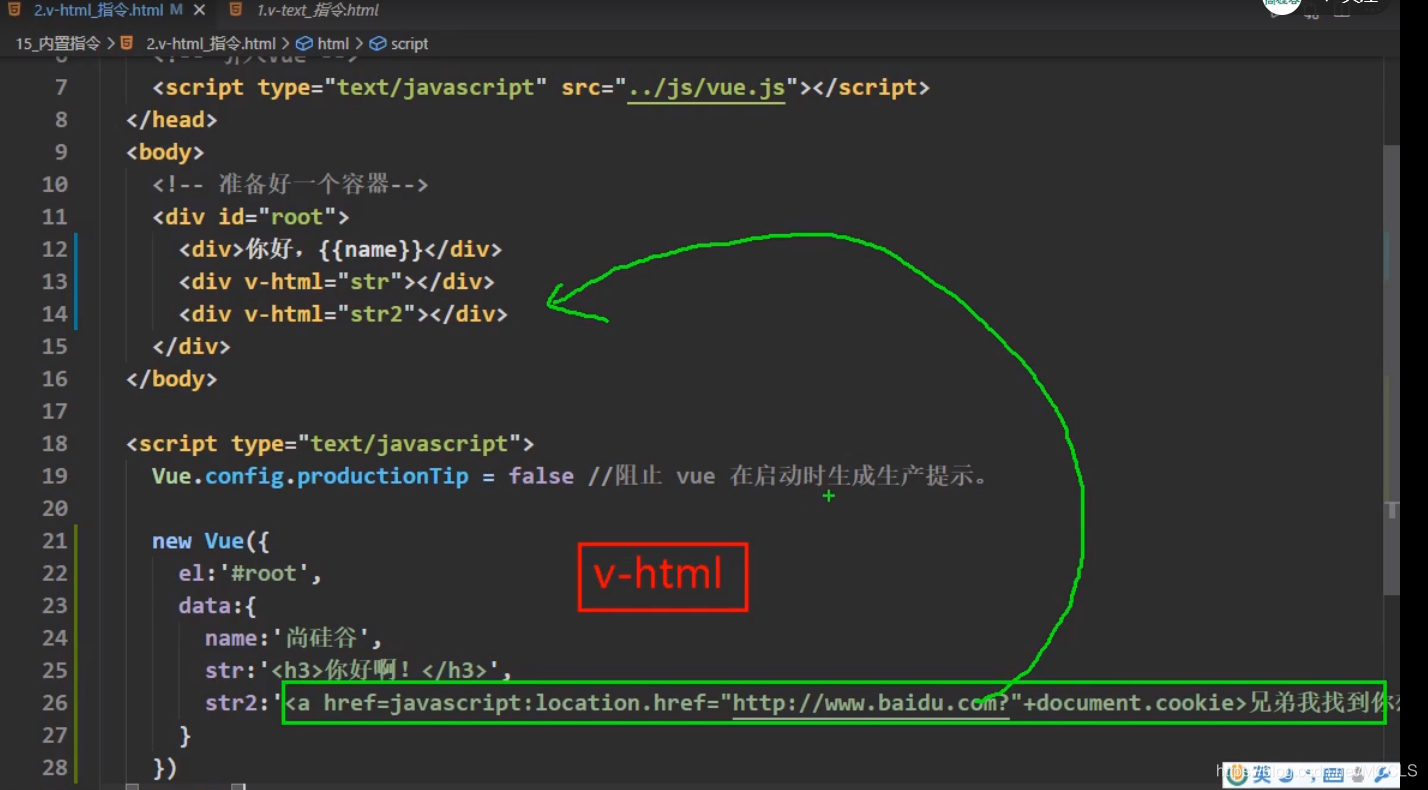Click the cube icon beside breadcrumb html

click(305, 44)
